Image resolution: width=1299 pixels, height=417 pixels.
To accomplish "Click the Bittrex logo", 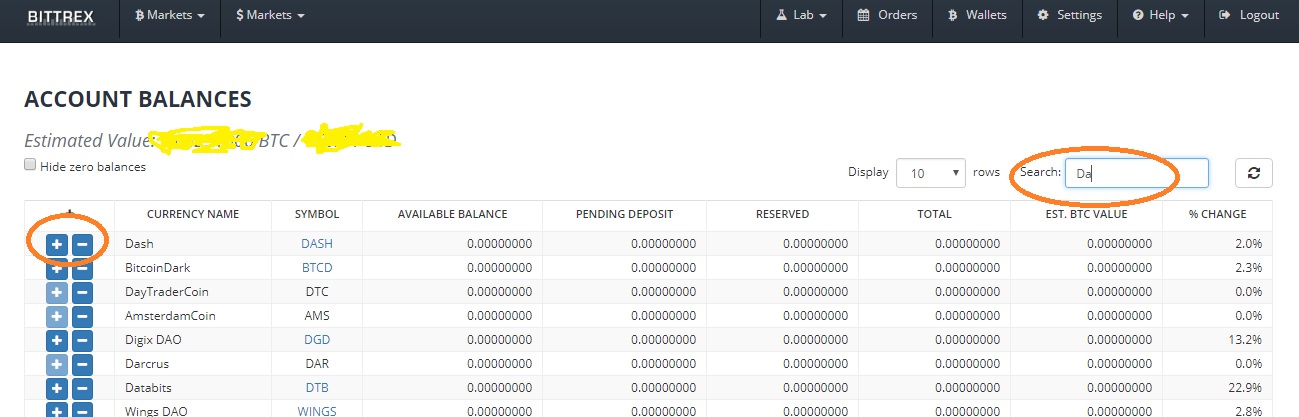I will [x=61, y=15].
